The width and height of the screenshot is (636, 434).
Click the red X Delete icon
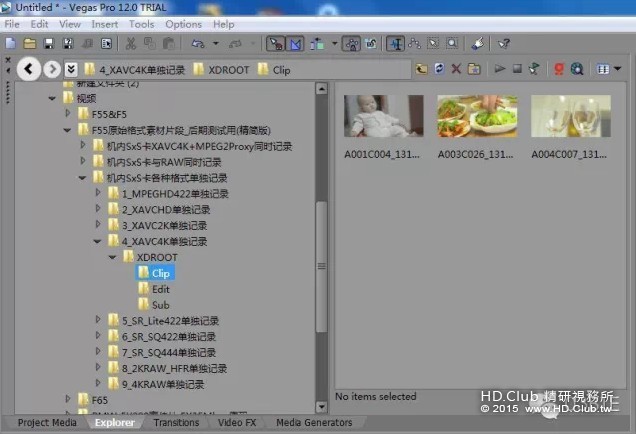[456, 69]
